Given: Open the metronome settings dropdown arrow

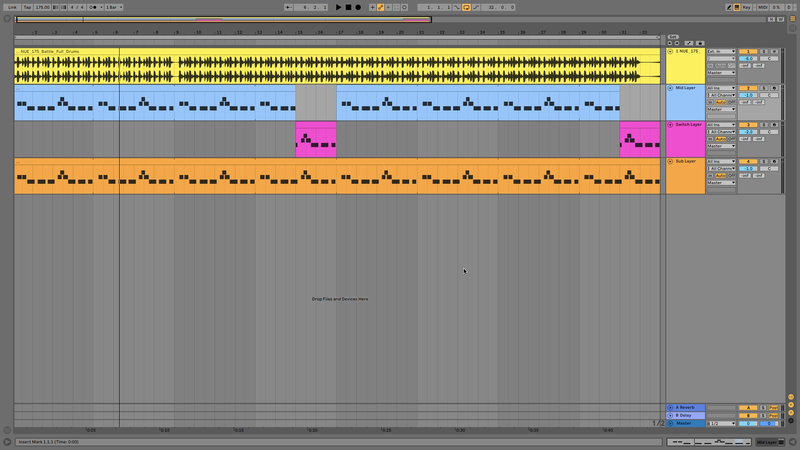Looking at the screenshot, I should (101, 7).
